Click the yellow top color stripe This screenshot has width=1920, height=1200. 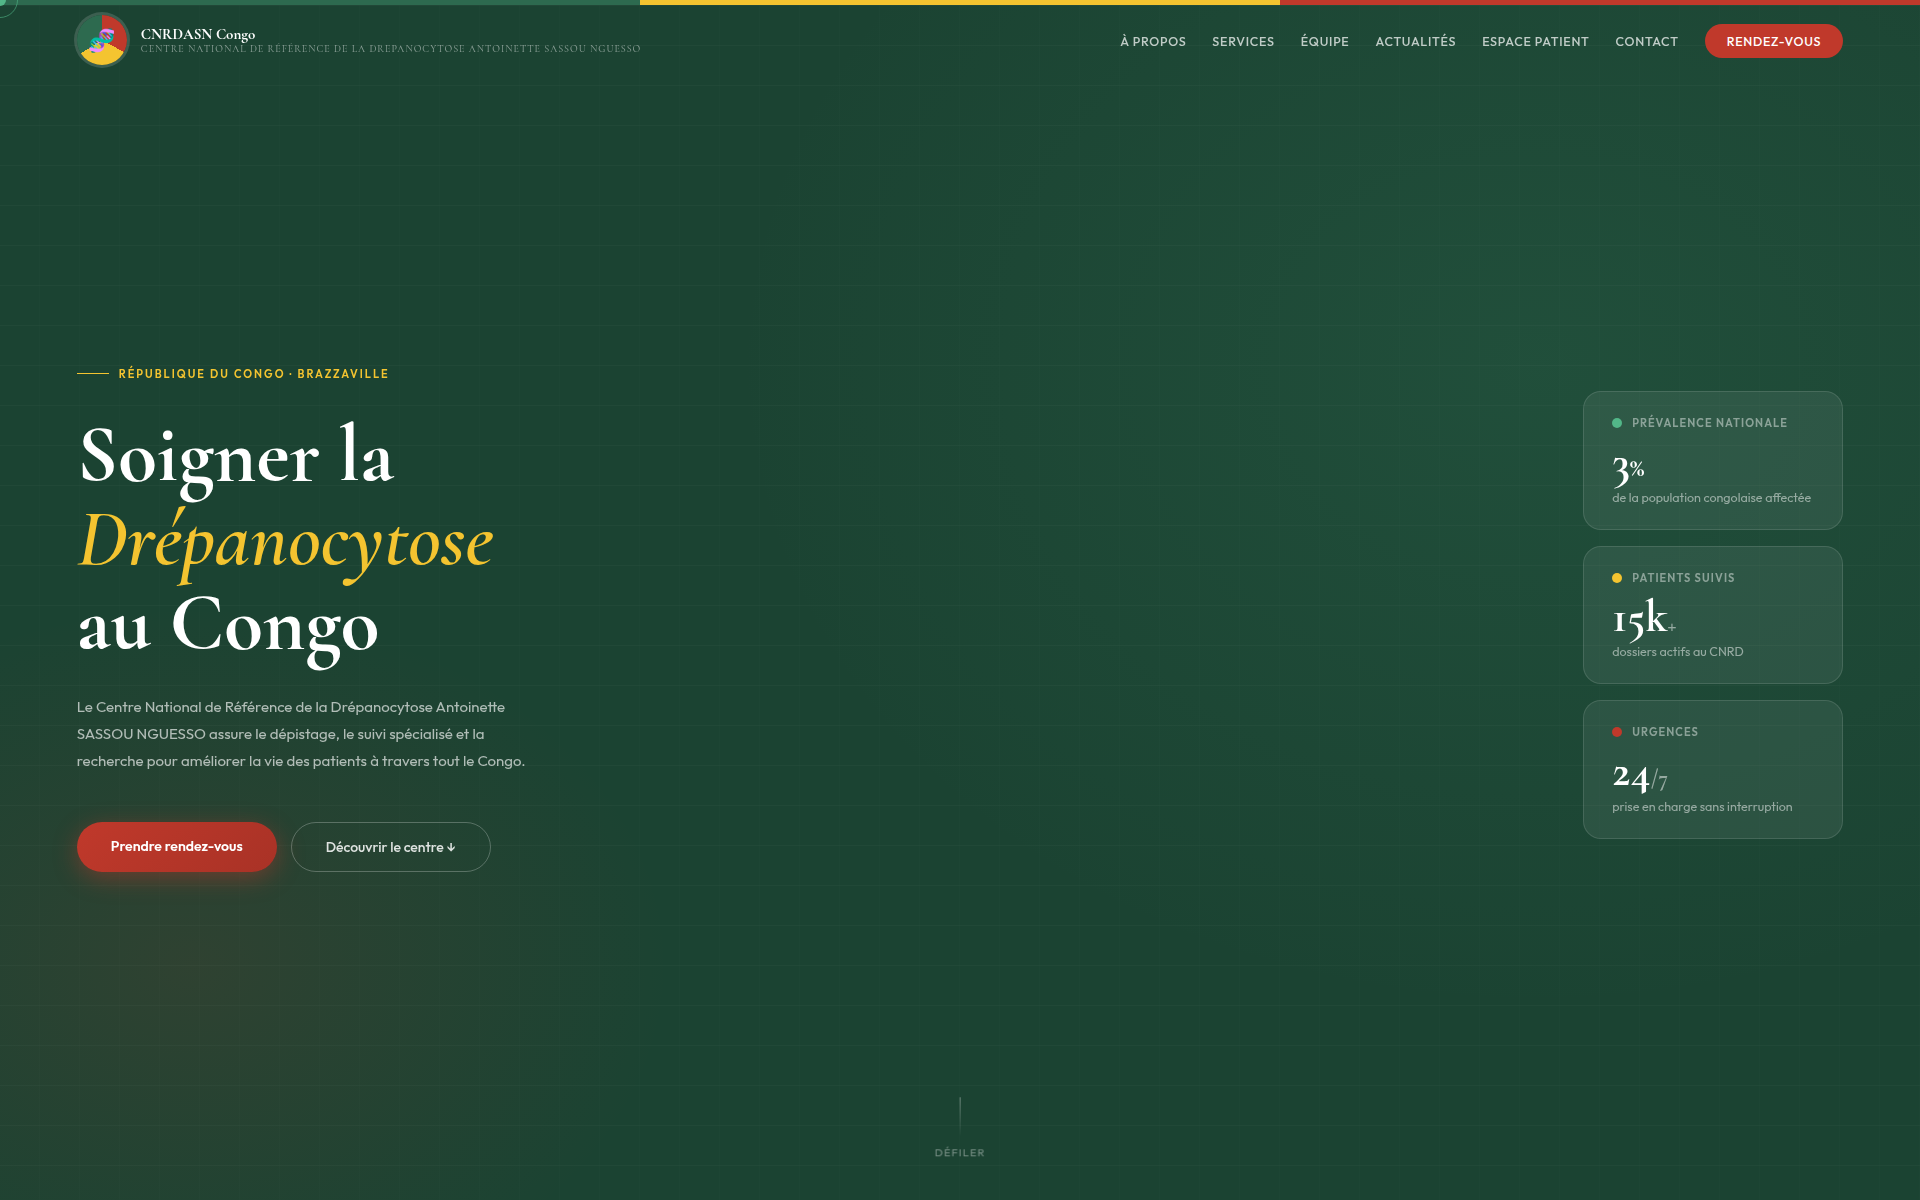point(960,2)
